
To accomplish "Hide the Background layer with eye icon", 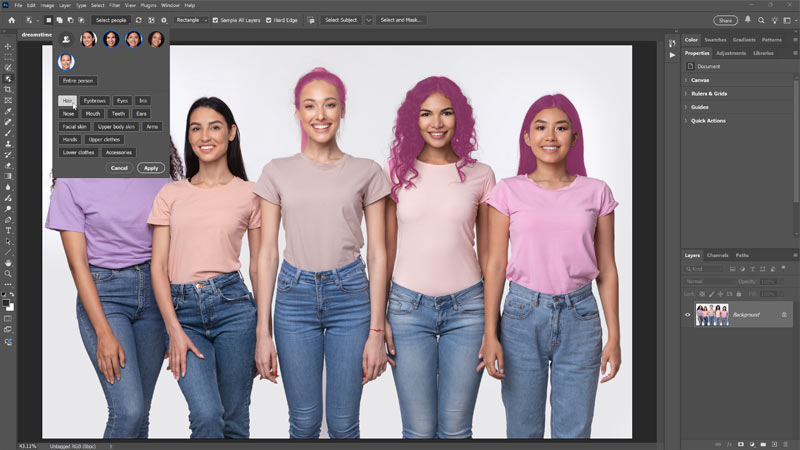I will click(x=687, y=315).
